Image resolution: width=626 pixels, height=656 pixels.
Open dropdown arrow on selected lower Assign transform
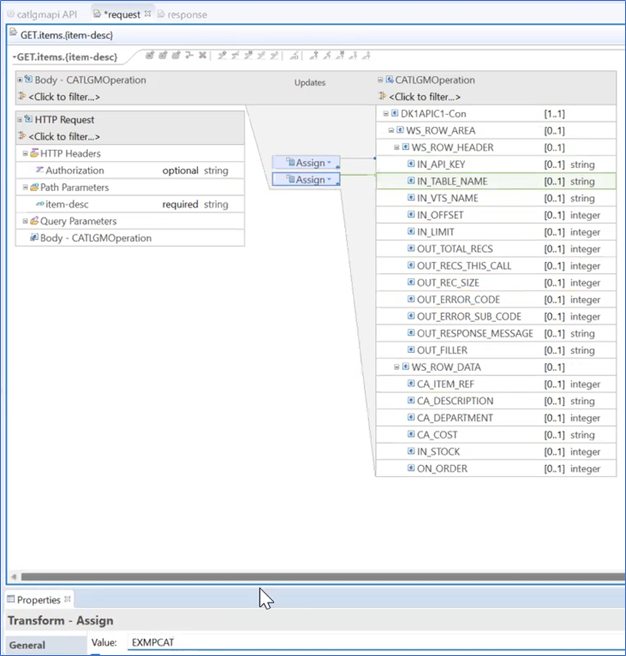pos(329,179)
